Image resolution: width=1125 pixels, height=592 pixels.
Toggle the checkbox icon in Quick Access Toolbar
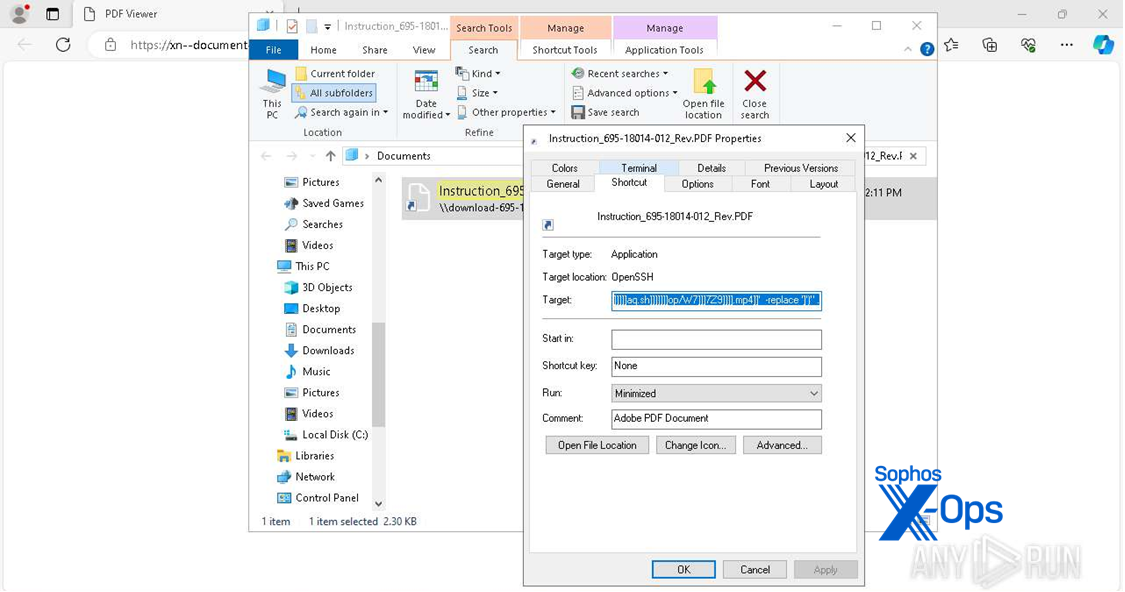(291, 27)
